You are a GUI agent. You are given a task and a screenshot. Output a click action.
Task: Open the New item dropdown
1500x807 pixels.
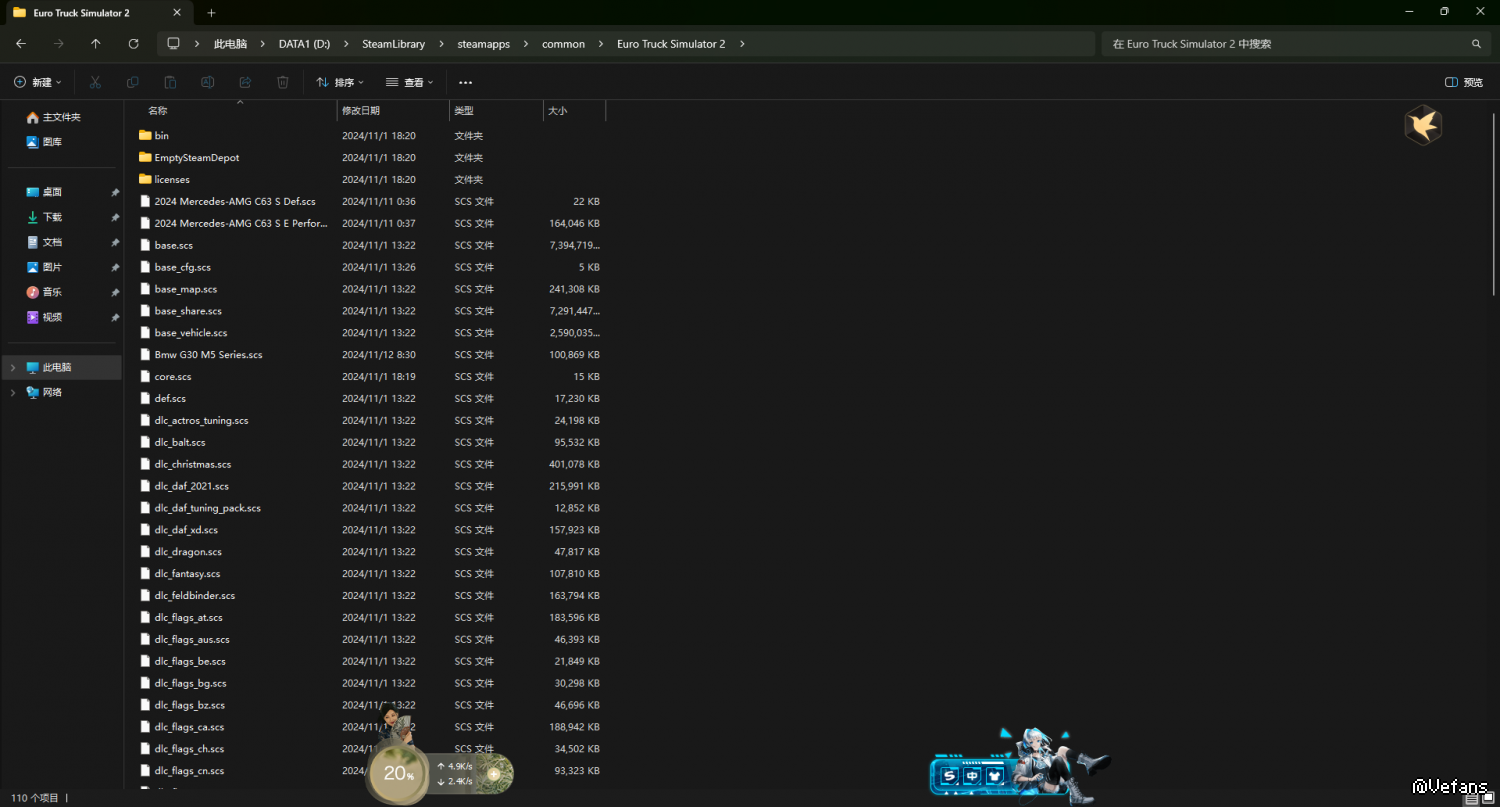click(x=38, y=82)
